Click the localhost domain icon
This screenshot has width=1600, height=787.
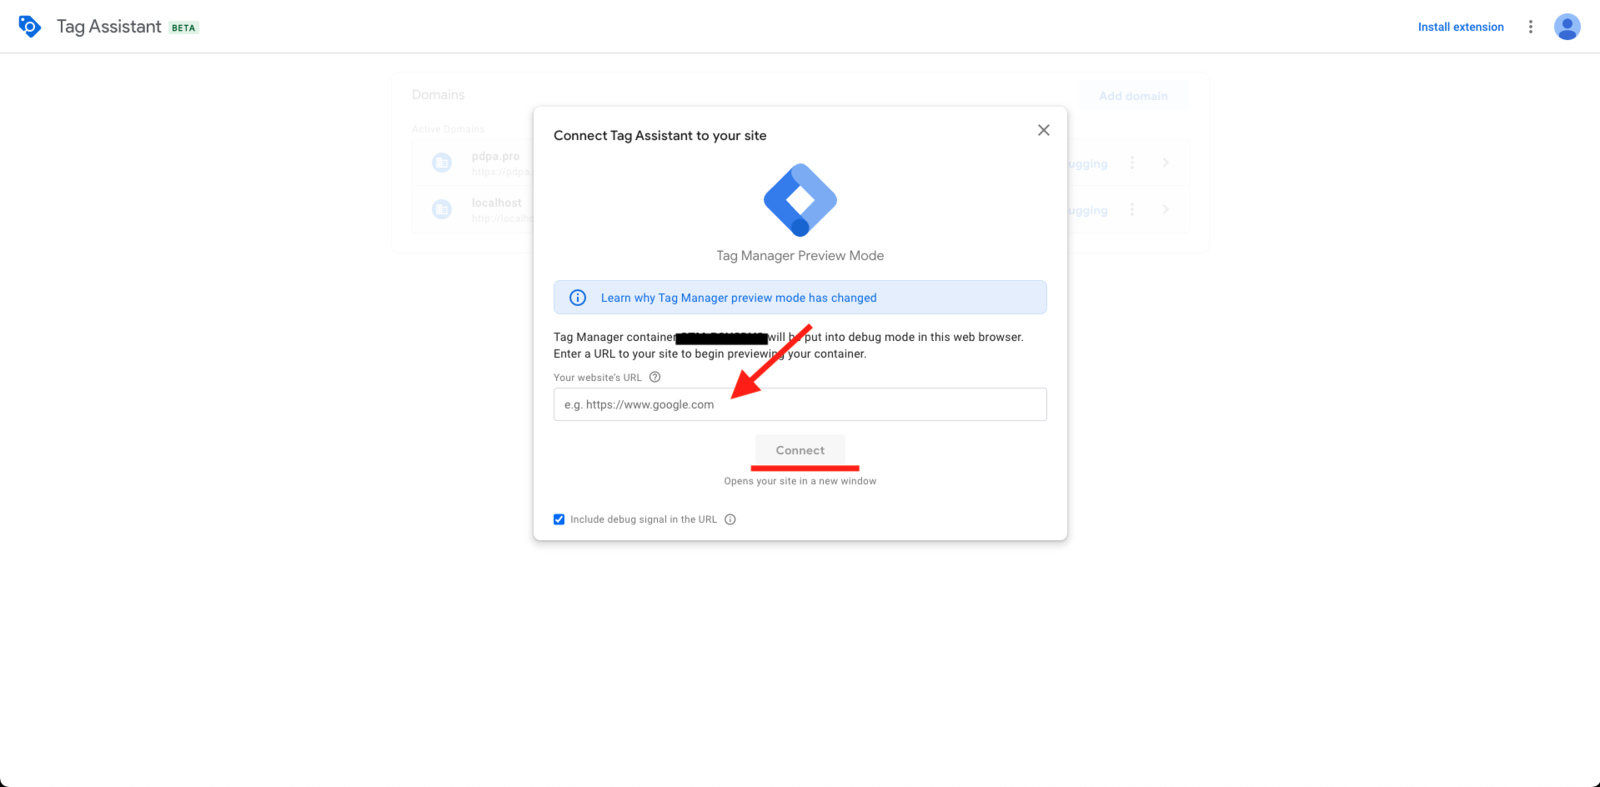(442, 209)
